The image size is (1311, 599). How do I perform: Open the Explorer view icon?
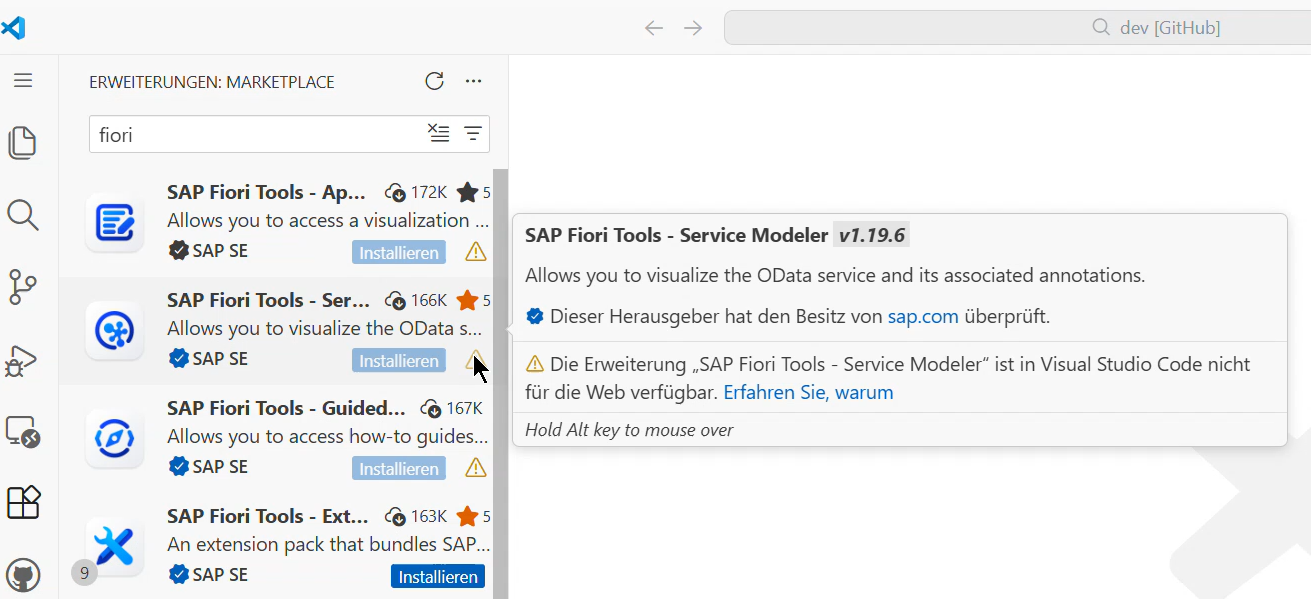click(24, 143)
